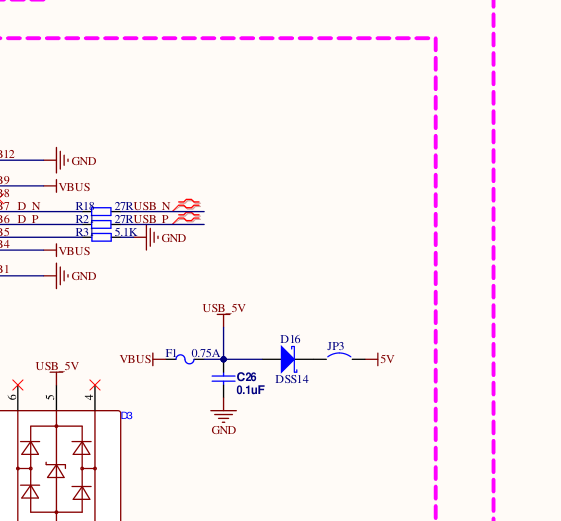The width and height of the screenshot is (561, 521).
Task: Select the R18 designator label
Action: click(85, 206)
